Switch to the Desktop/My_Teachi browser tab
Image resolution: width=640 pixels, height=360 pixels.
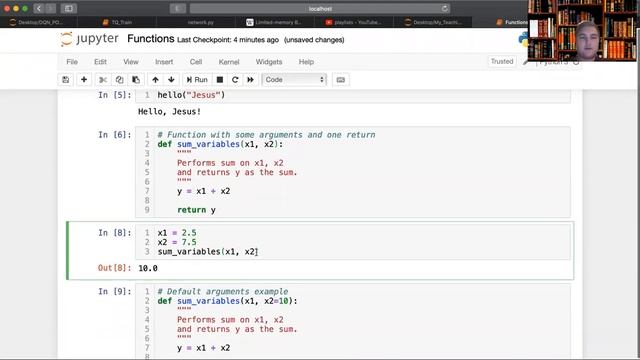pyautogui.click(x=433, y=22)
